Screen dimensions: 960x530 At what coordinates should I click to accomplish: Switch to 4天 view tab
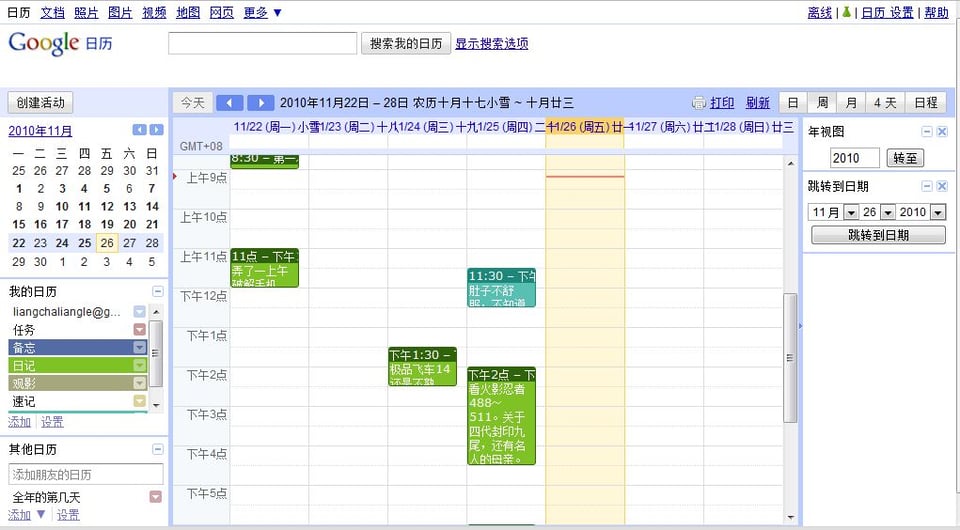click(885, 103)
